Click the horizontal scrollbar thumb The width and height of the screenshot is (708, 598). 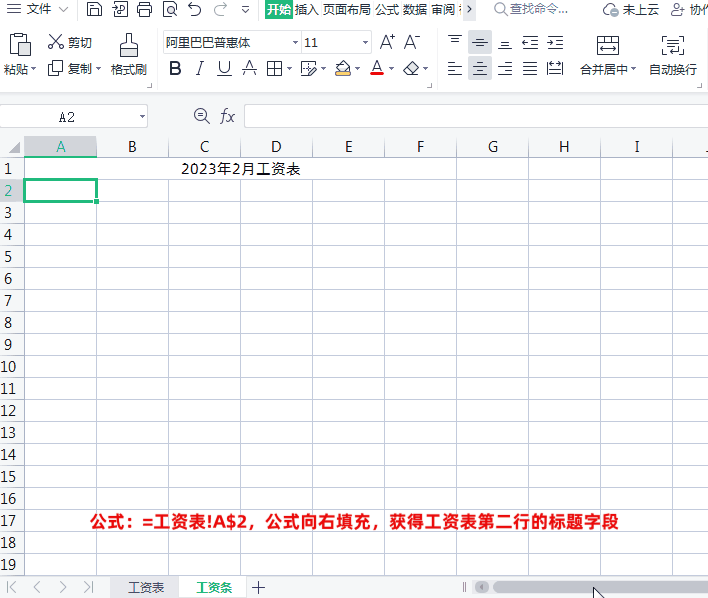[601, 587]
